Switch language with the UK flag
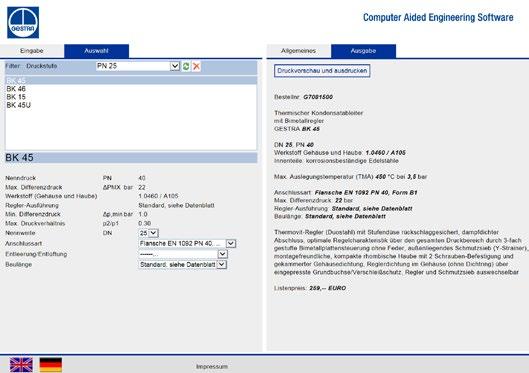 21,365
